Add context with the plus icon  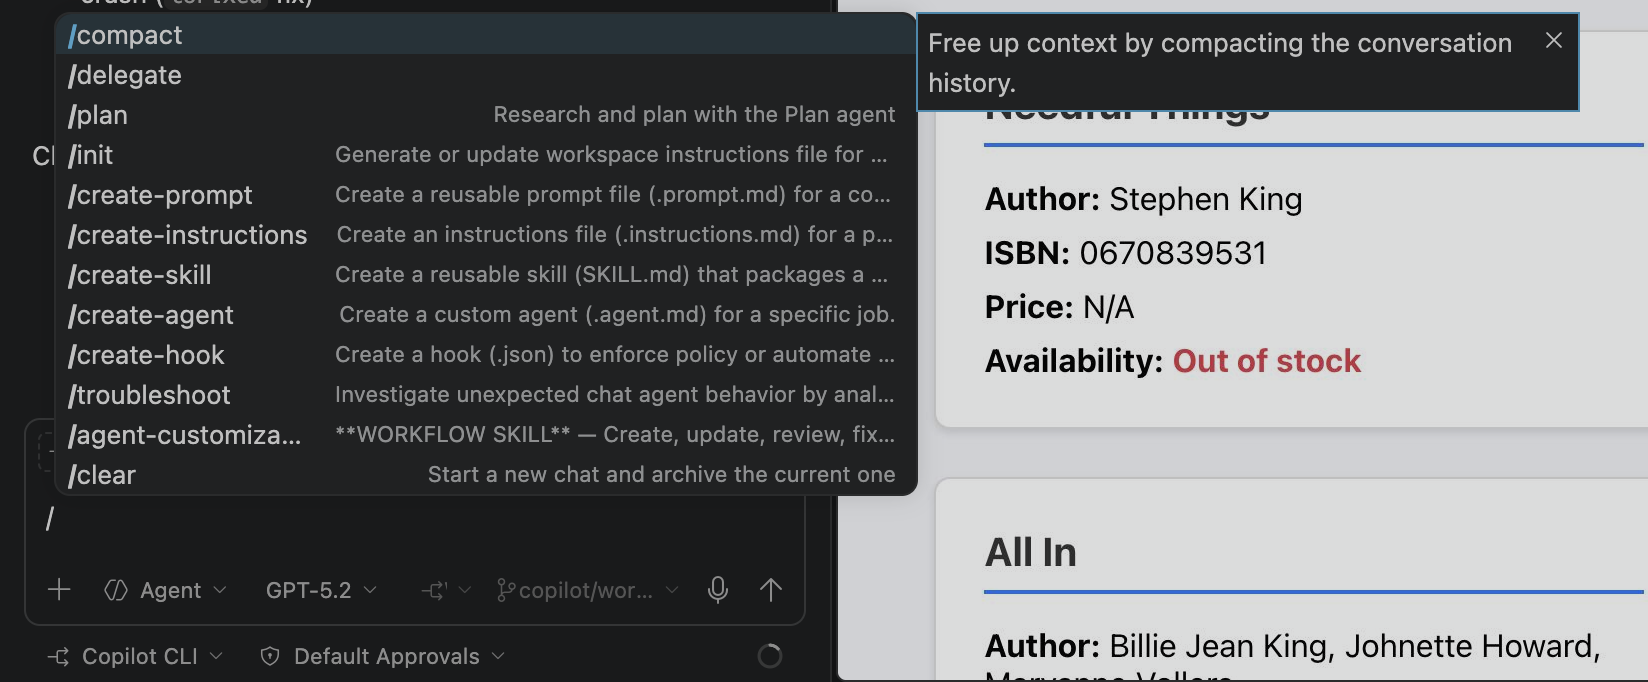[x=59, y=590]
